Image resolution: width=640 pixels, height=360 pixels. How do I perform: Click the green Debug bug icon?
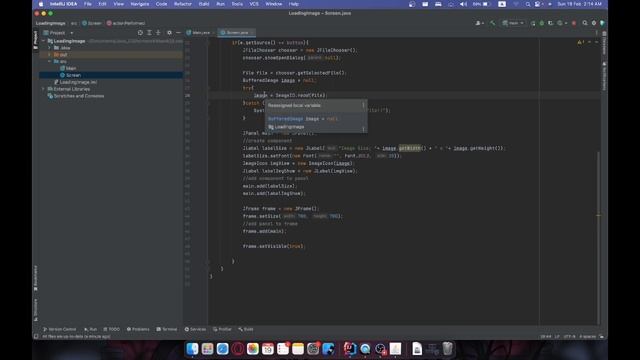pyautogui.click(x=542, y=23)
